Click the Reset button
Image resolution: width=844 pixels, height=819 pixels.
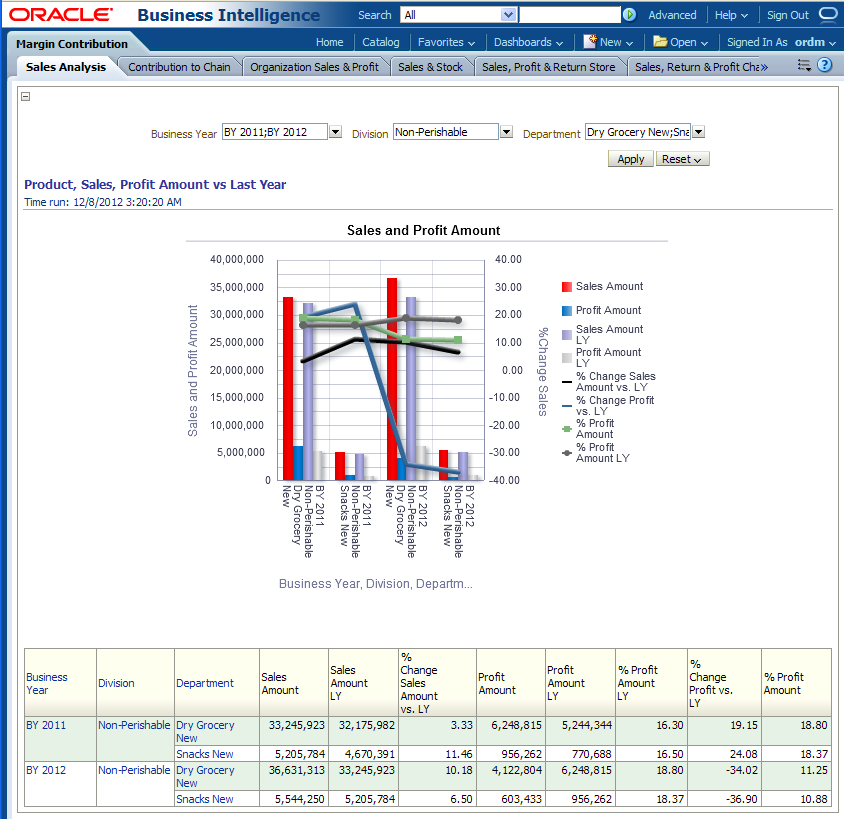click(x=682, y=159)
